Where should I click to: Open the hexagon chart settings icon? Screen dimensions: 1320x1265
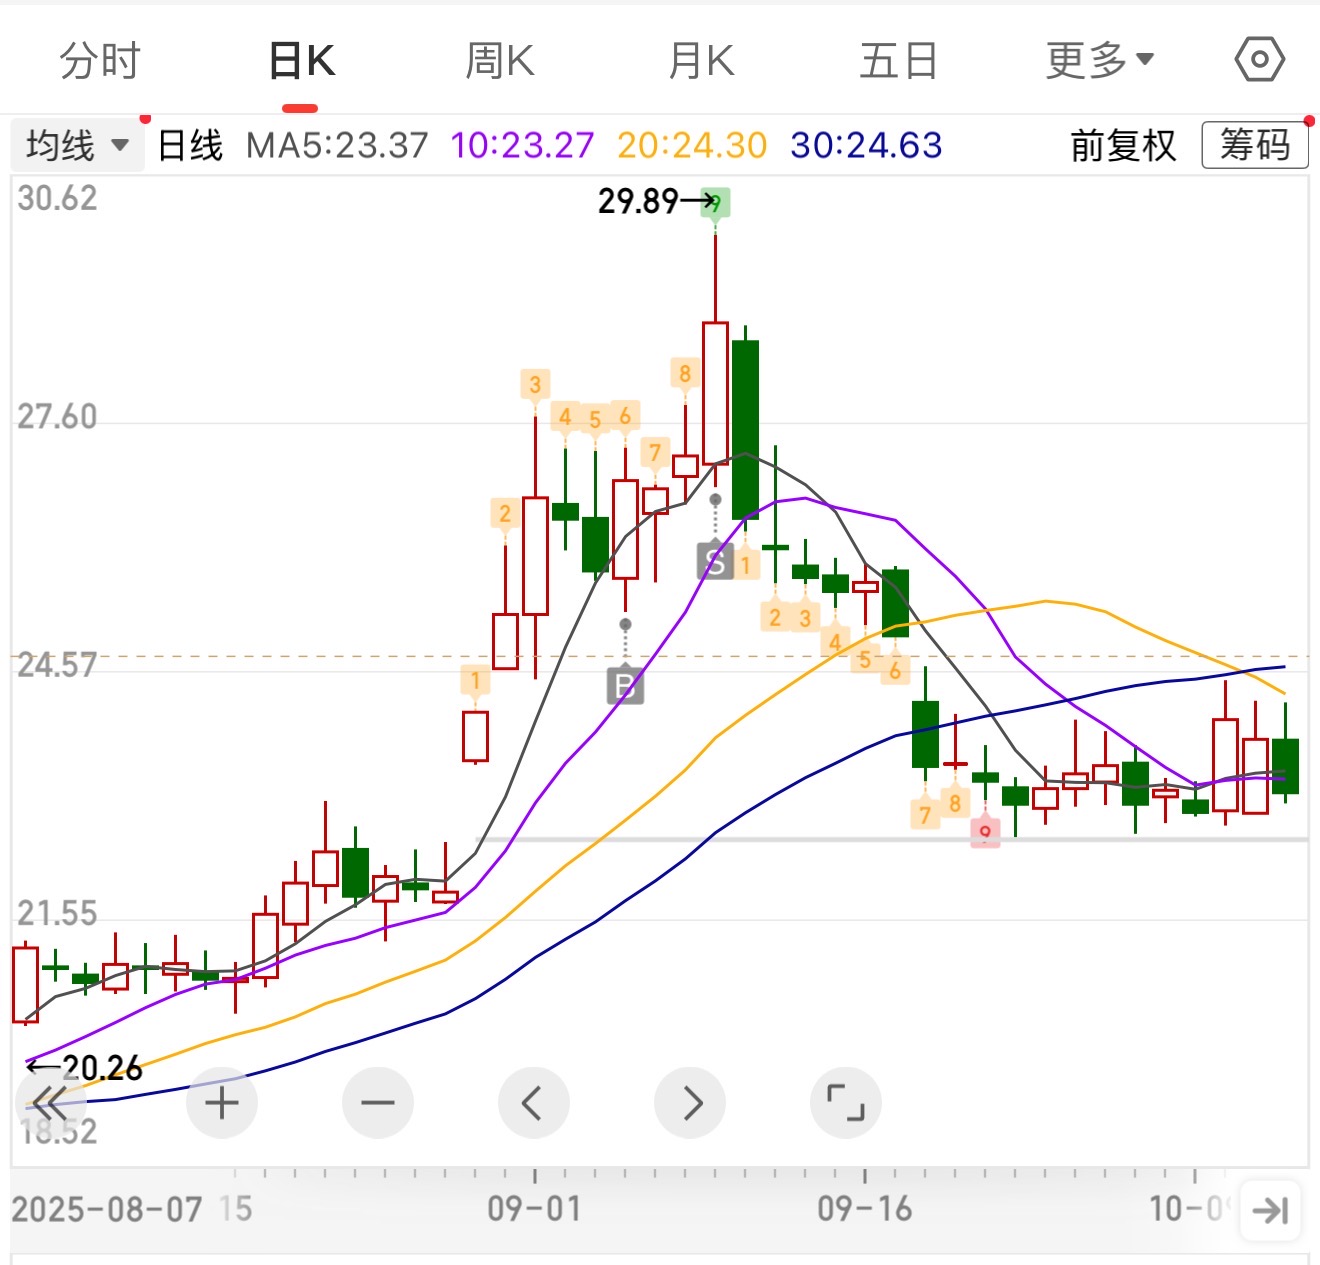1259,60
